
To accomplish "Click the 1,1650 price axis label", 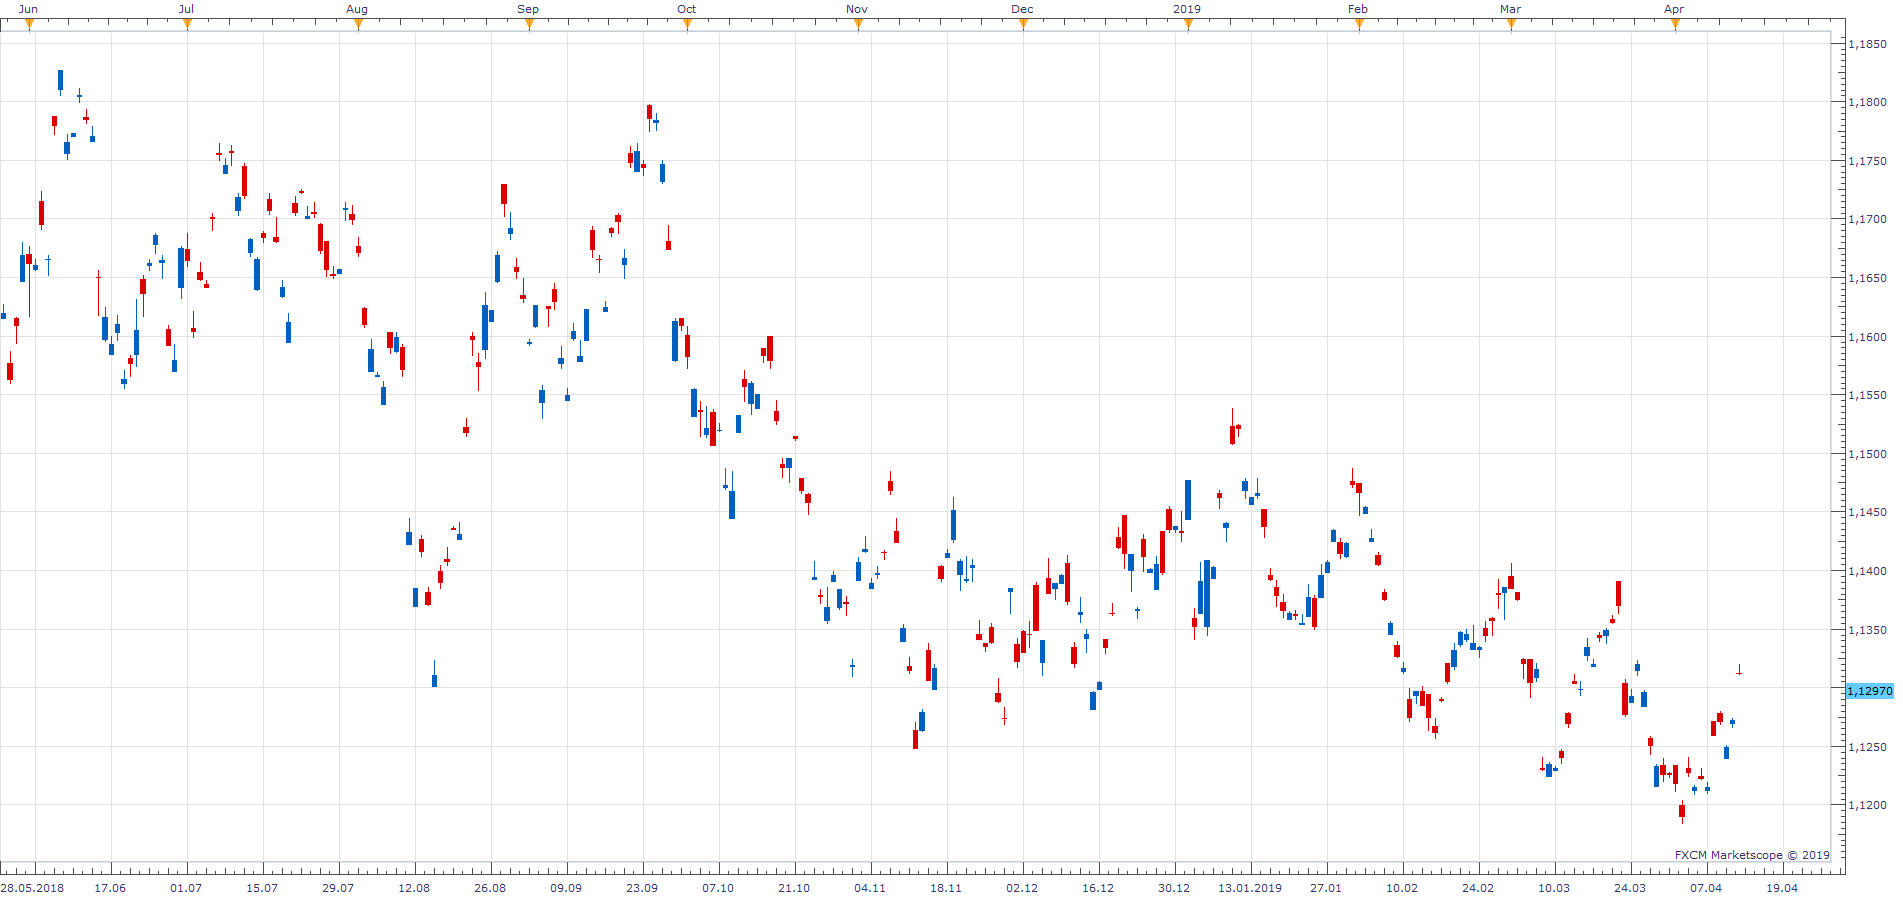I will point(1867,278).
